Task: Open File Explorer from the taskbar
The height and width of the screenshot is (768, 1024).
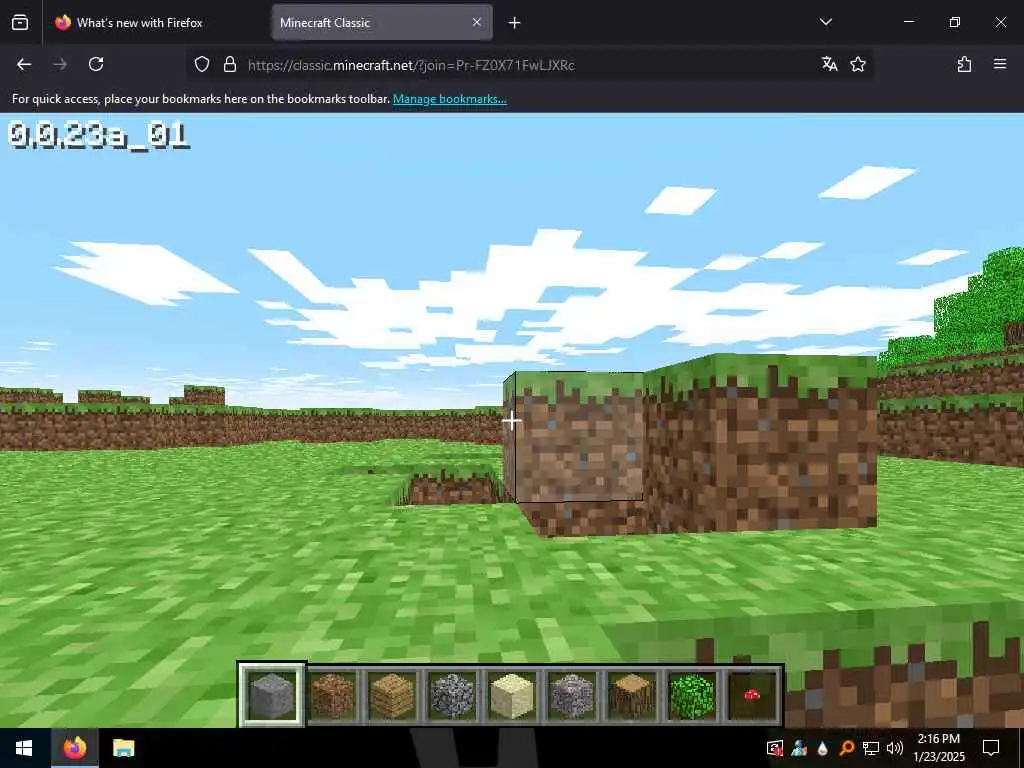Action: (x=123, y=748)
